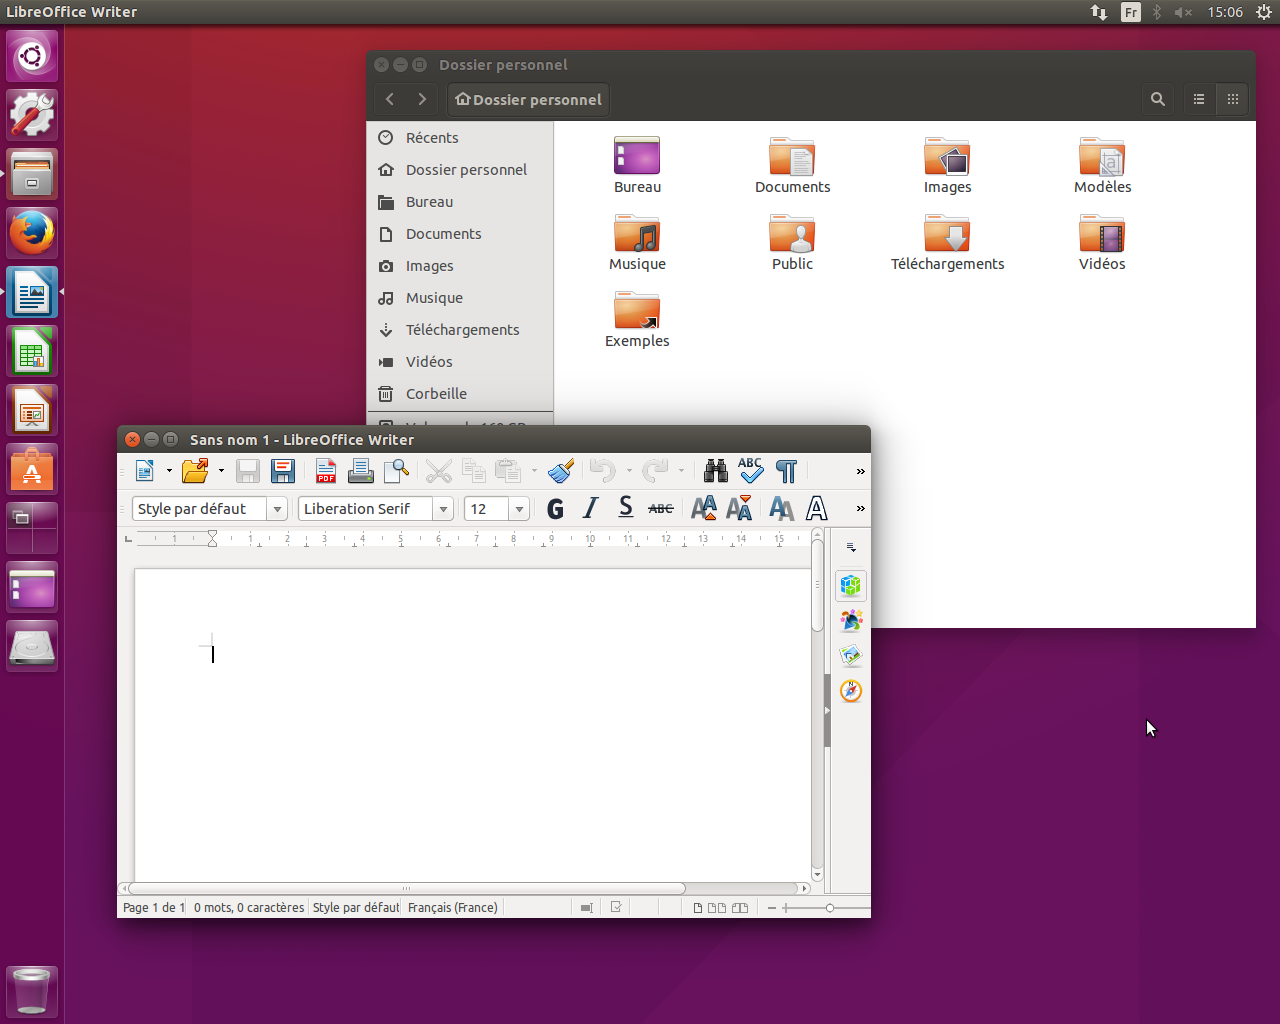Open the Liberation Serif font name dropdown
Screen dimensions: 1280x1024
click(443, 509)
